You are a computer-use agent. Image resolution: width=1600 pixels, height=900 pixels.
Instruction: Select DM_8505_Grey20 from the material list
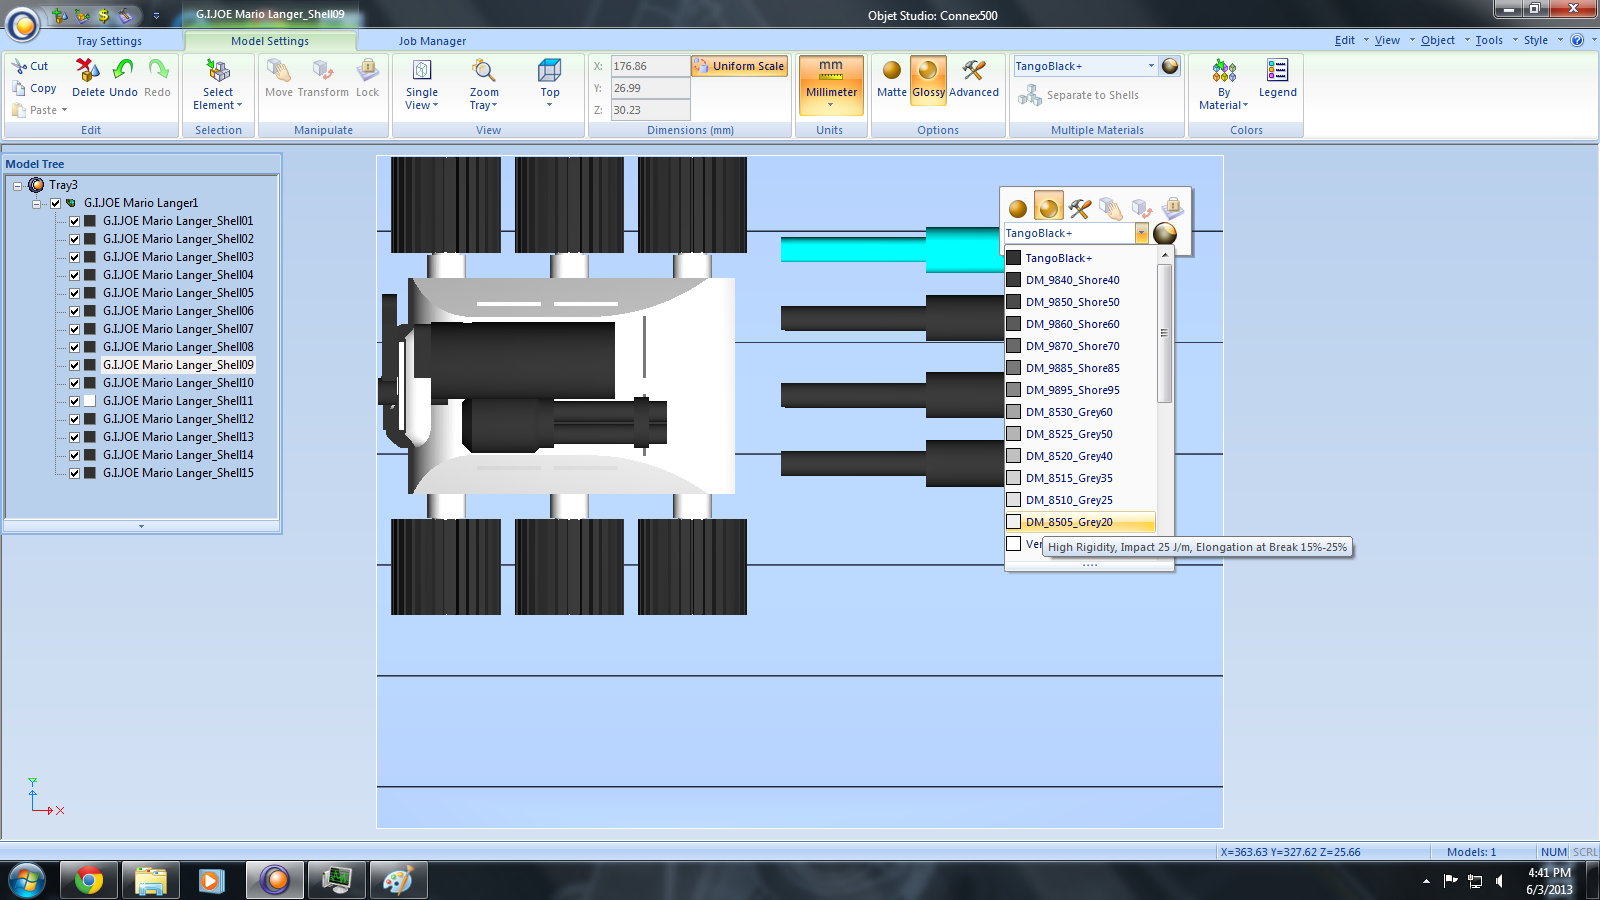coord(1080,522)
